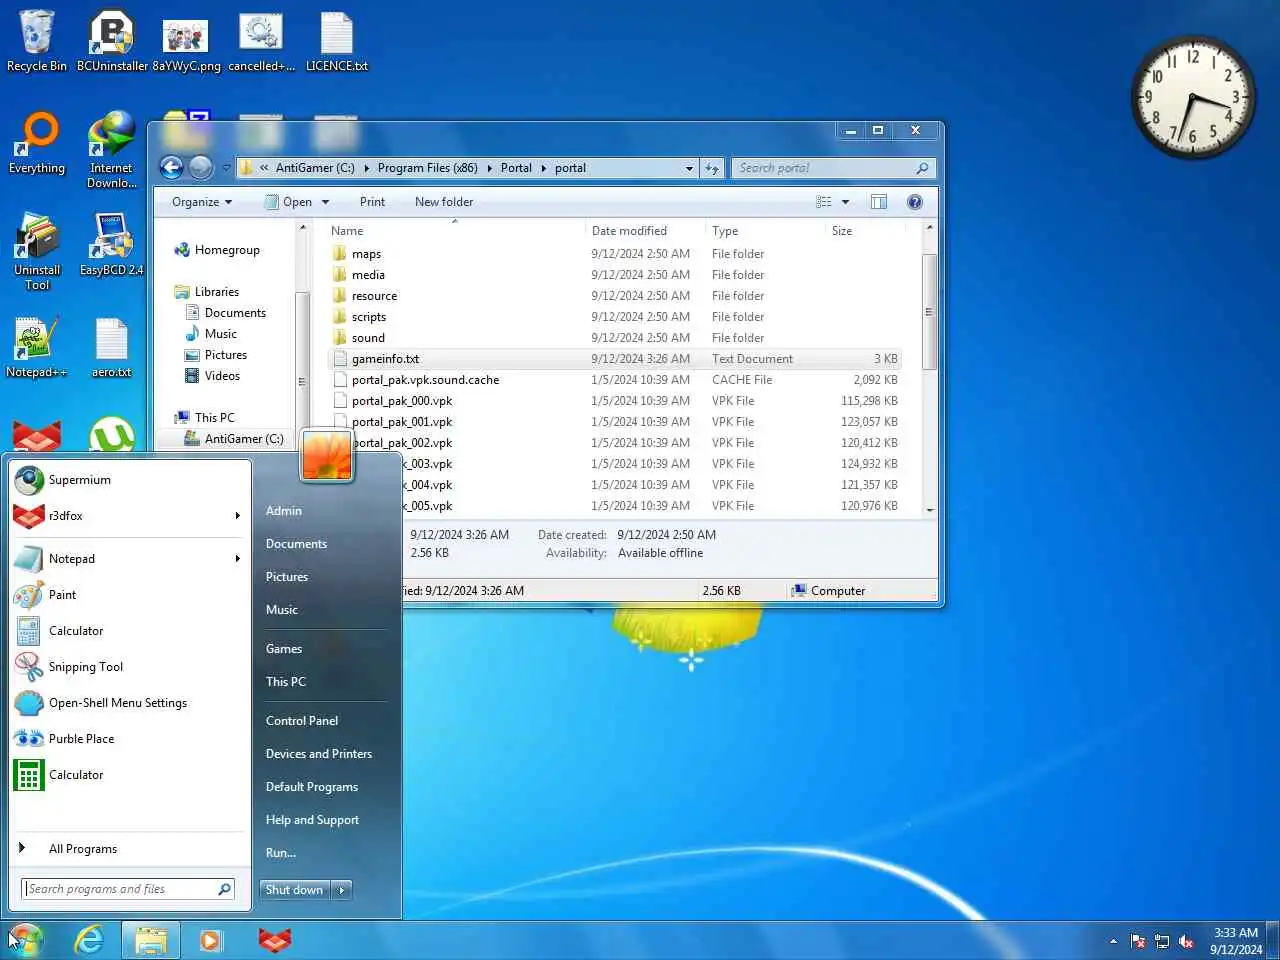Open change view dropdown arrow
Screen dimensions: 1280x960
[x=845, y=202]
